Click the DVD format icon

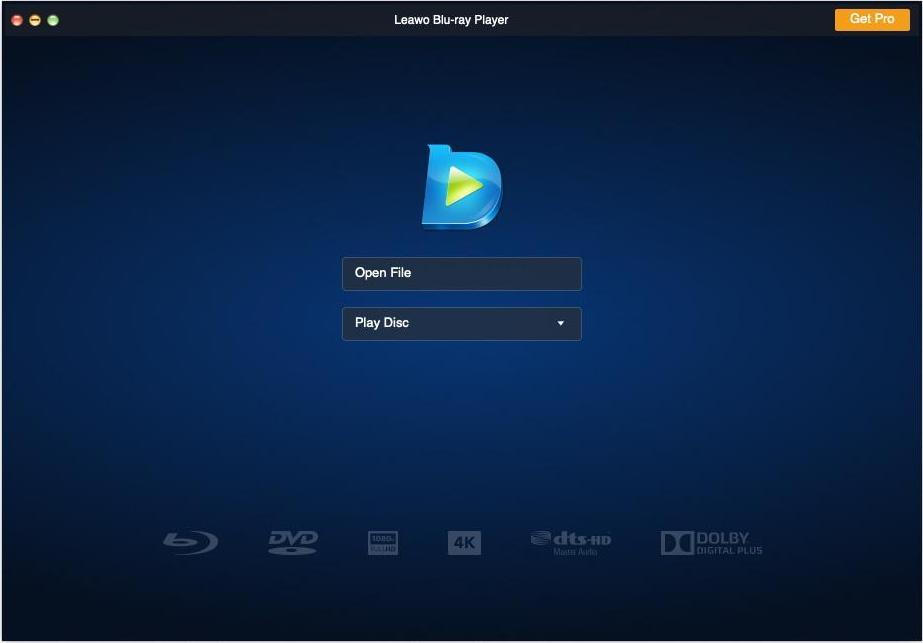pyautogui.click(x=291, y=542)
